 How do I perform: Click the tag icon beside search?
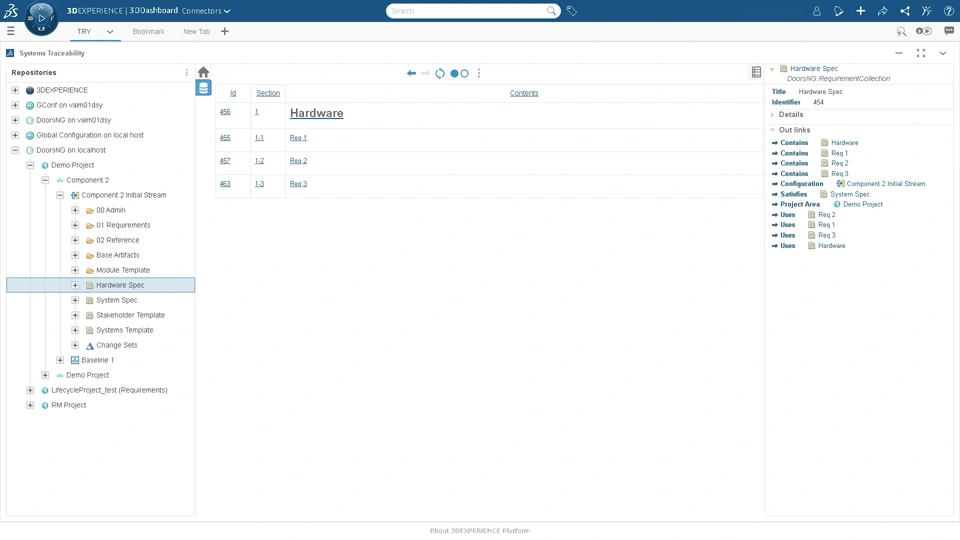click(x=571, y=11)
